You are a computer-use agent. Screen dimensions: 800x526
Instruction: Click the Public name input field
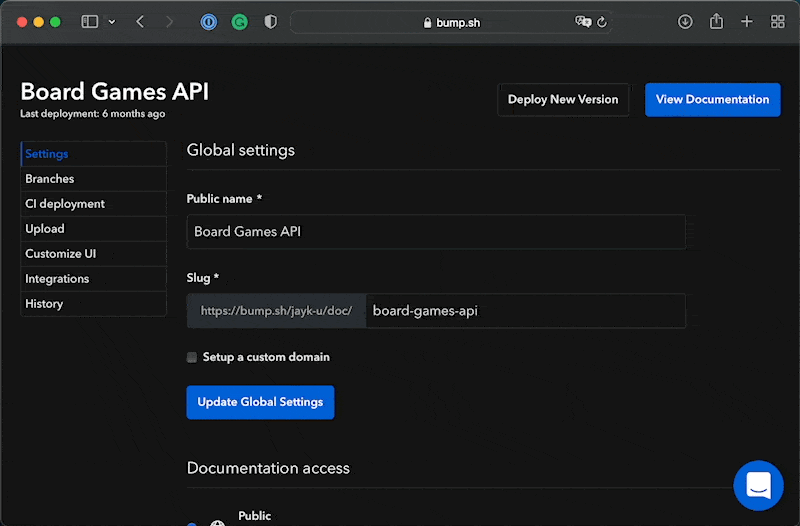(436, 232)
